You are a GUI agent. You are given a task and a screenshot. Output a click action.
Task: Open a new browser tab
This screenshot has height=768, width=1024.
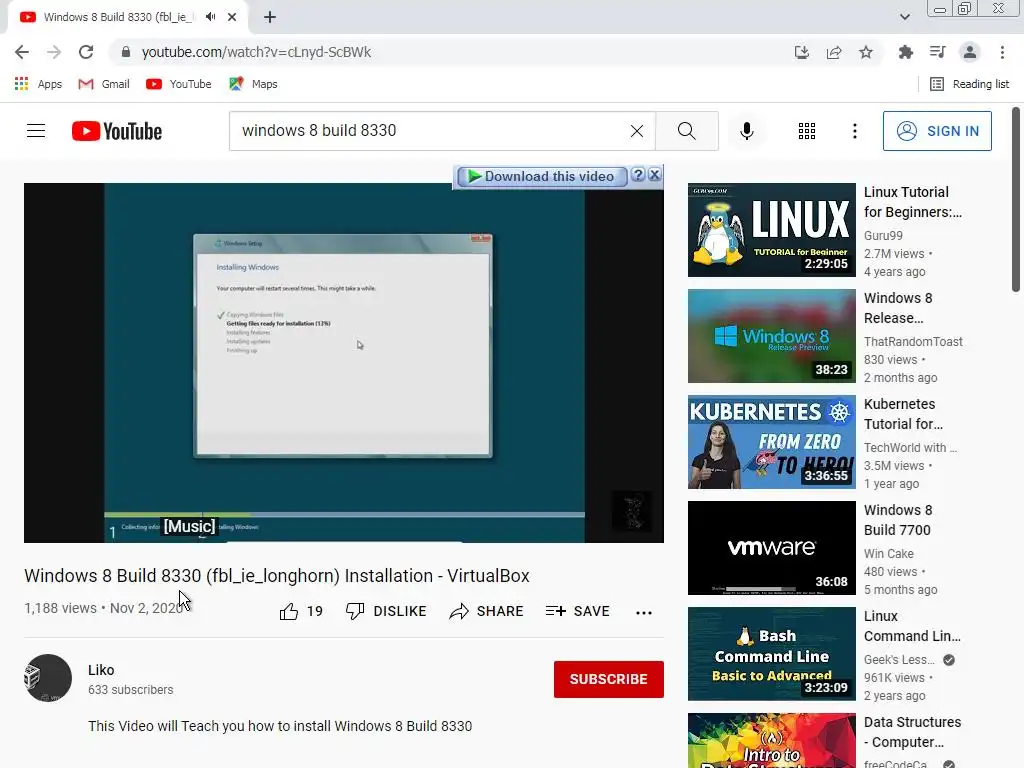pyautogui.click(x=270, y=17)
